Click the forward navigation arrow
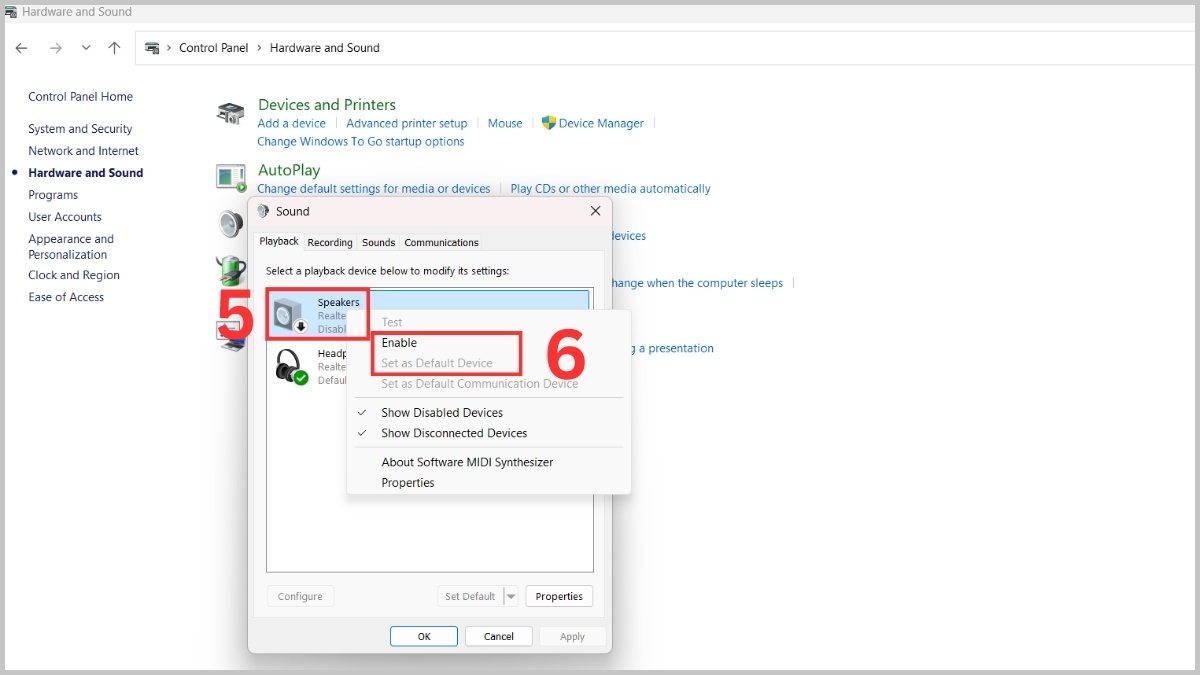 coord(55,48)
